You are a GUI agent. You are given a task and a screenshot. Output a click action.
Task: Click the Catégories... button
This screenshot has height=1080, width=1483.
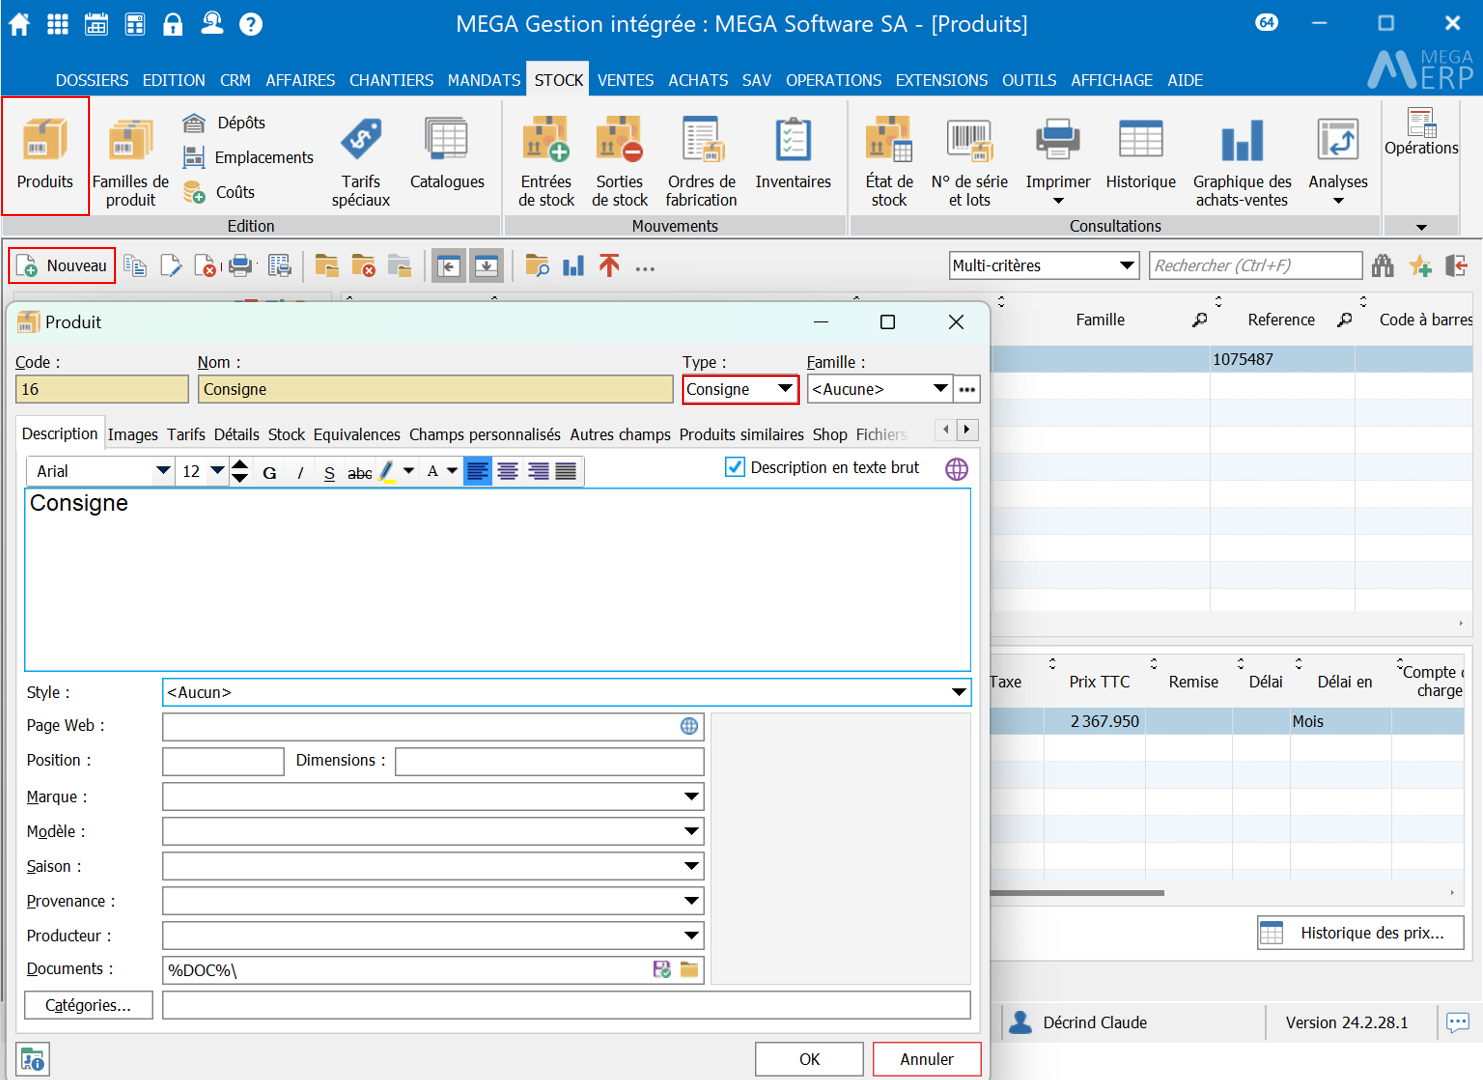tap(88, 1005)
